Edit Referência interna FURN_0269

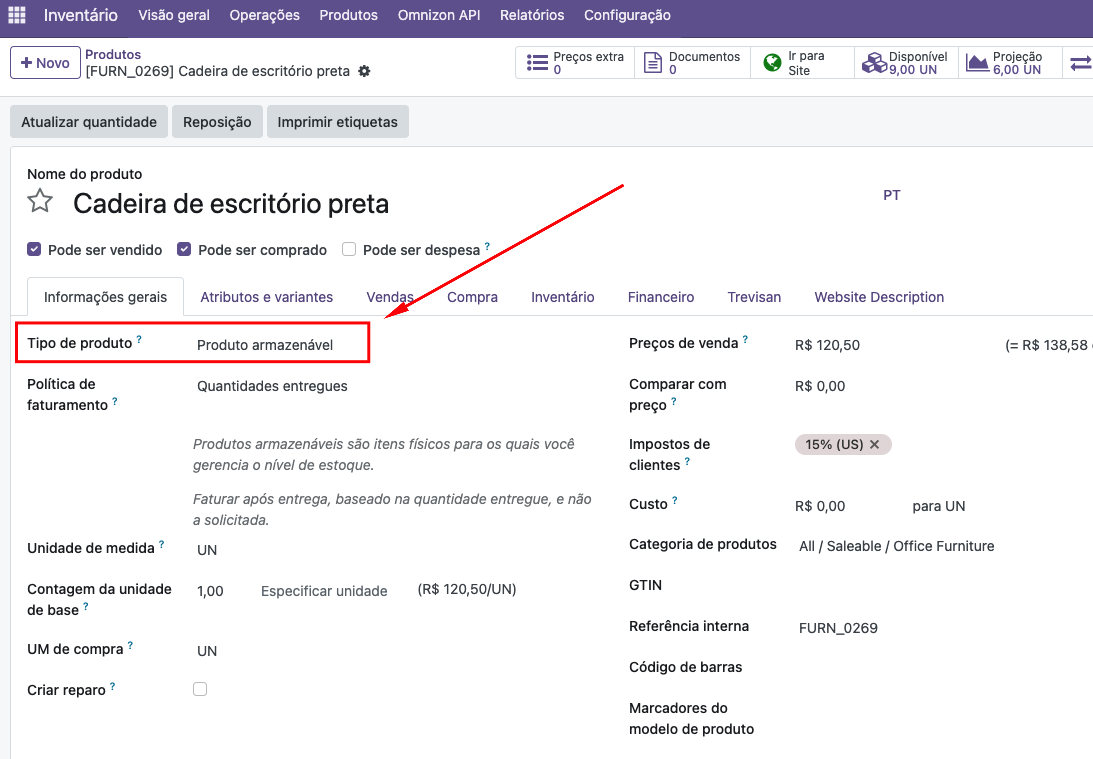point(838,628)
